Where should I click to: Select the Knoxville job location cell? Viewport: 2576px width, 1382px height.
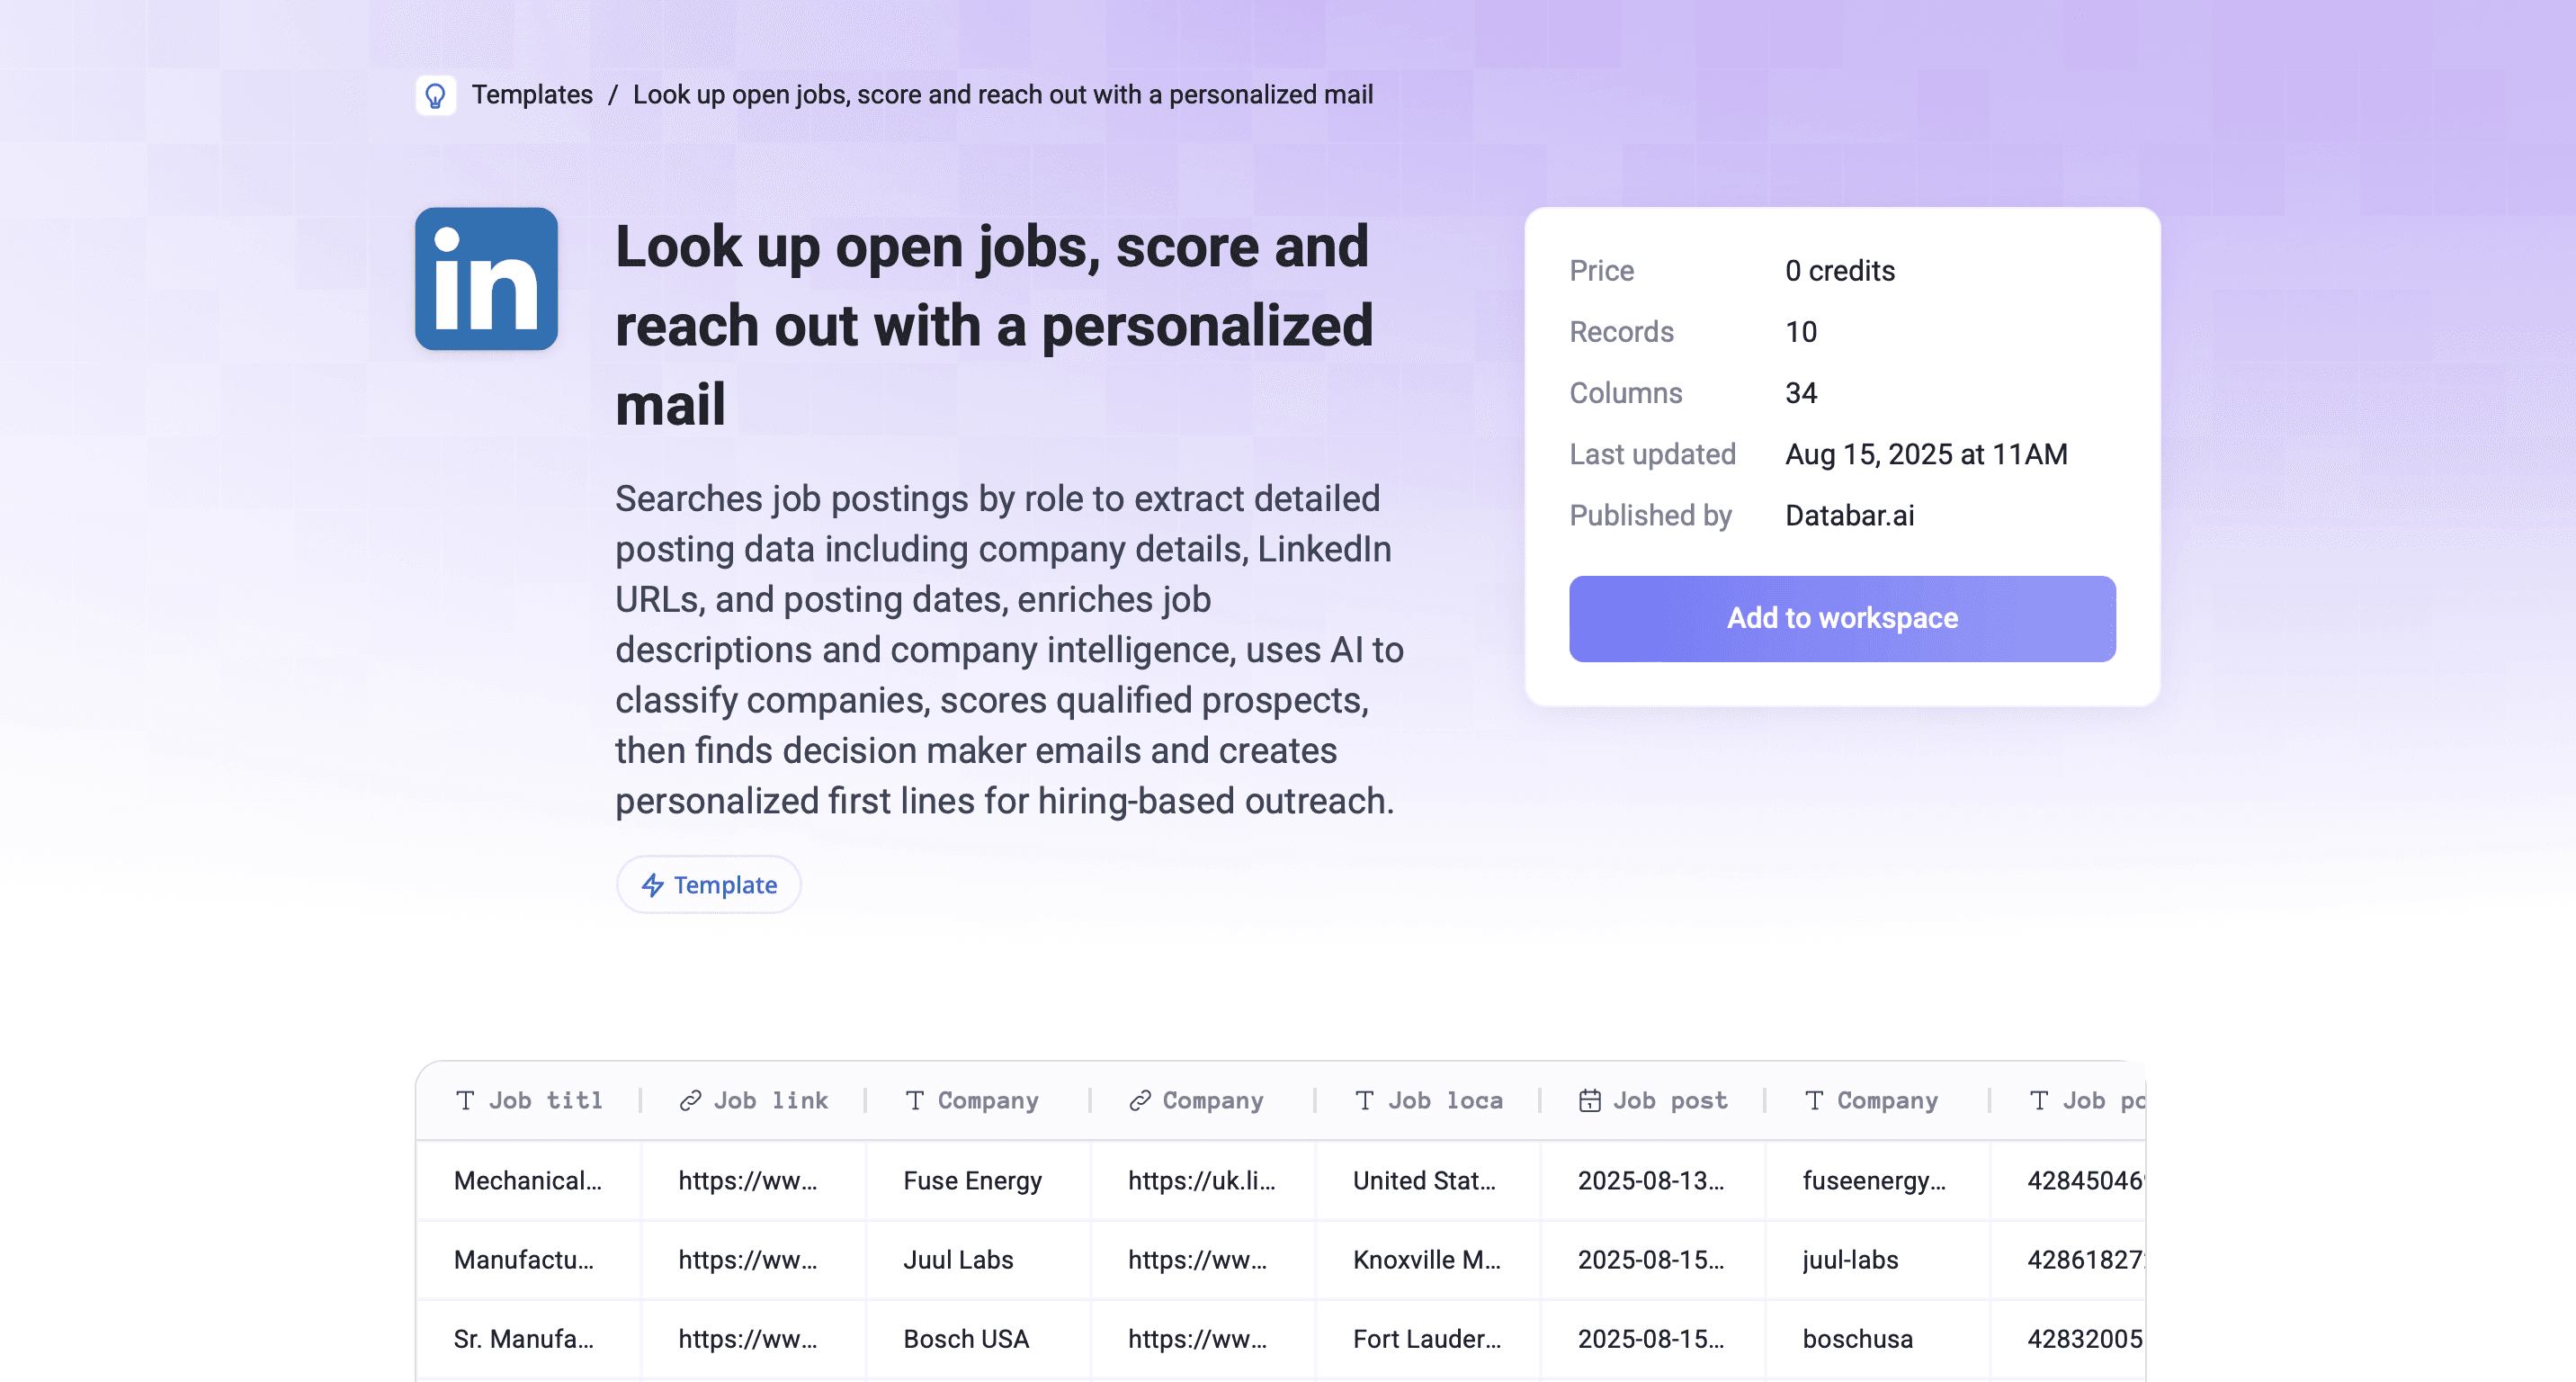click(1427, 1260)
